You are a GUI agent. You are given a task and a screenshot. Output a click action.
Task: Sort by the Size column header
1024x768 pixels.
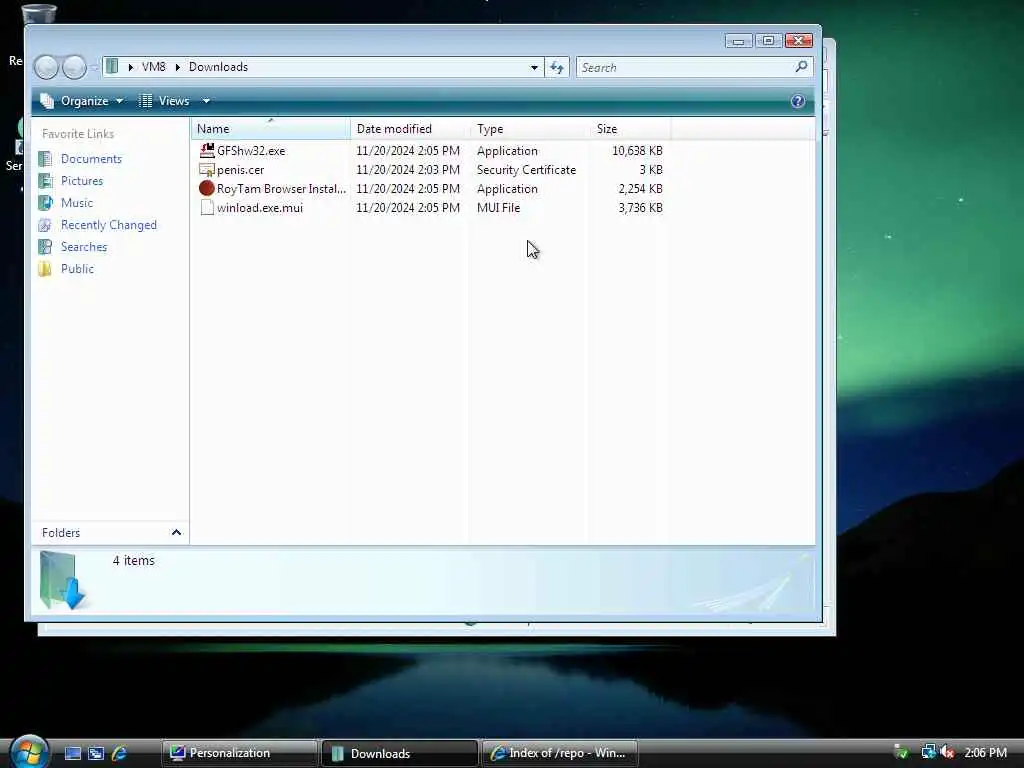point(631,129)
